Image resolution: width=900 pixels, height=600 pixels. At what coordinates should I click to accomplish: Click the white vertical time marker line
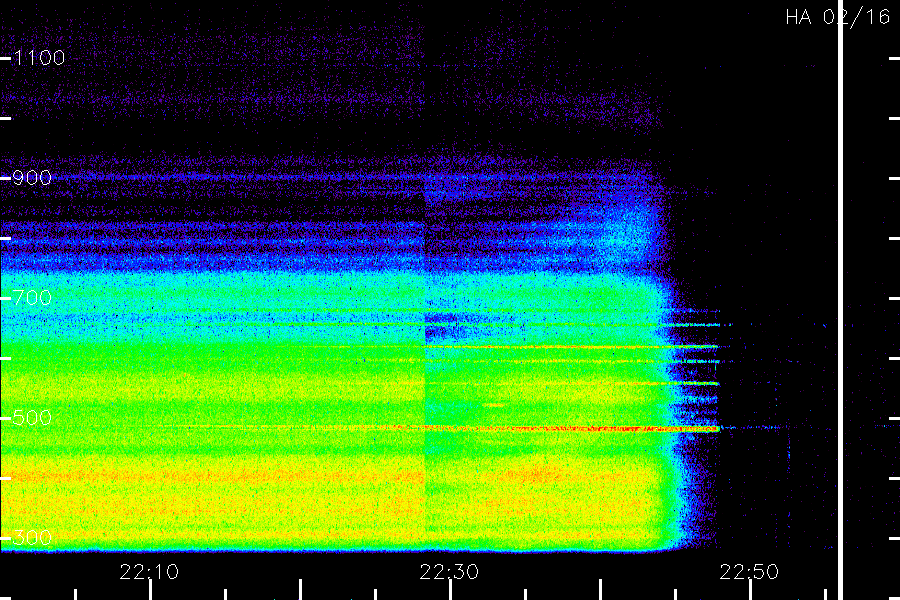pyautogui.click(x=840, y=300)
